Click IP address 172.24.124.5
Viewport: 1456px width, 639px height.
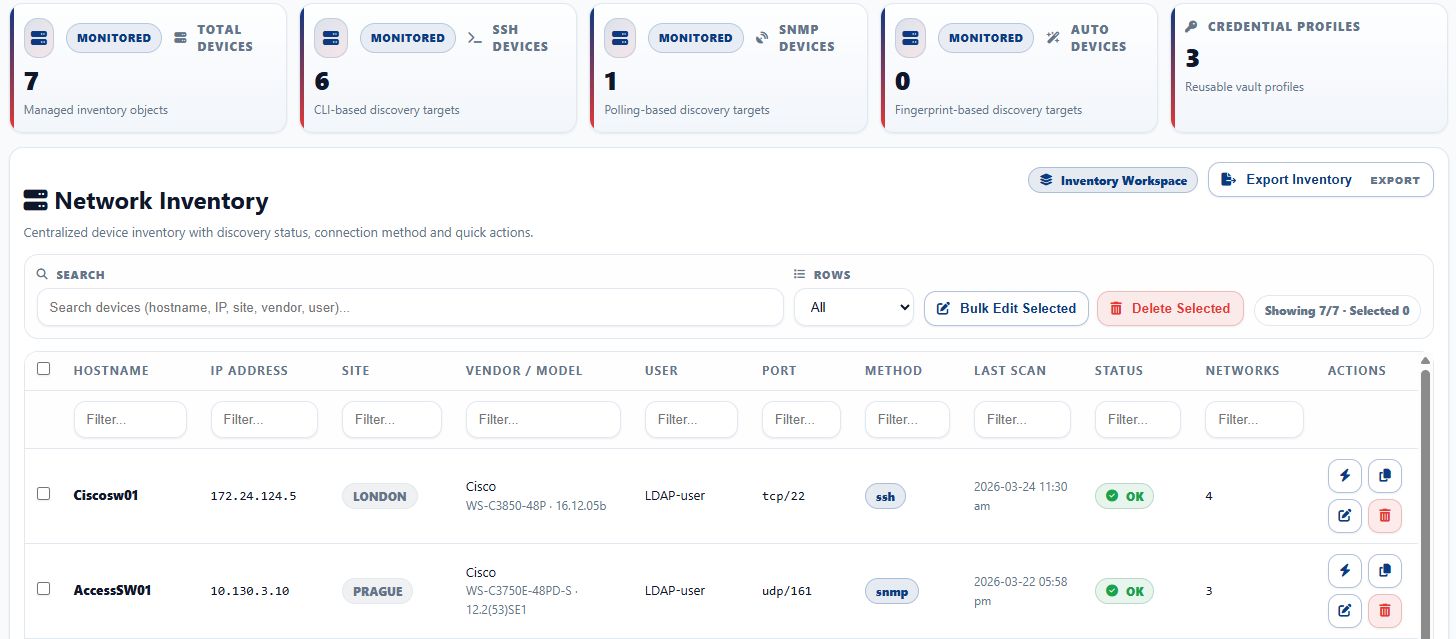click(x=253, y=496)
